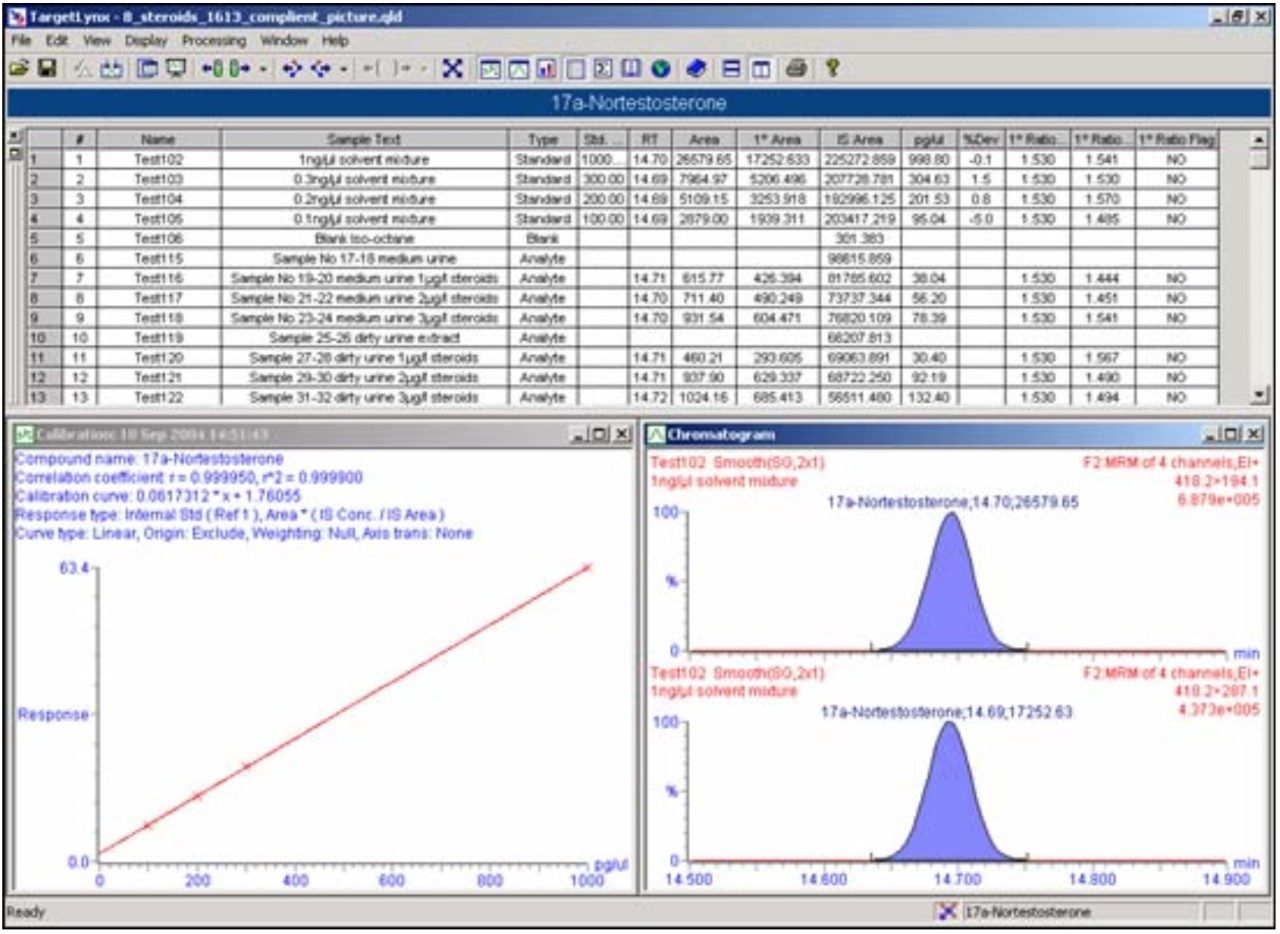Open dropdown arrow beside green sample arrows

263,69
